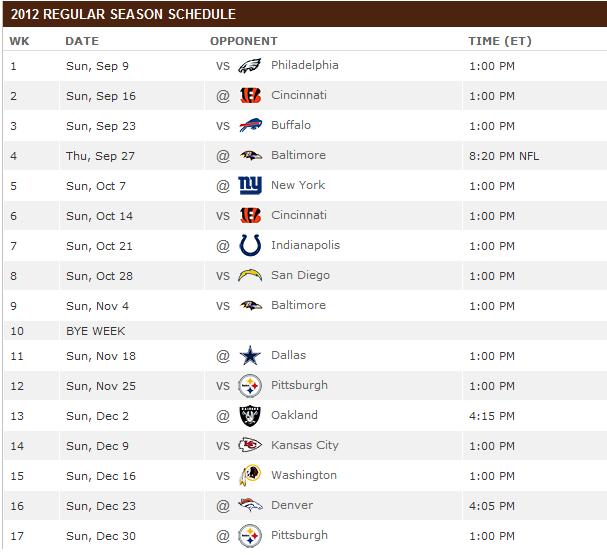Screen dimensions: 607x555
Task: Click the Oakland Raiders logo
Action: (x=250, y=416)
